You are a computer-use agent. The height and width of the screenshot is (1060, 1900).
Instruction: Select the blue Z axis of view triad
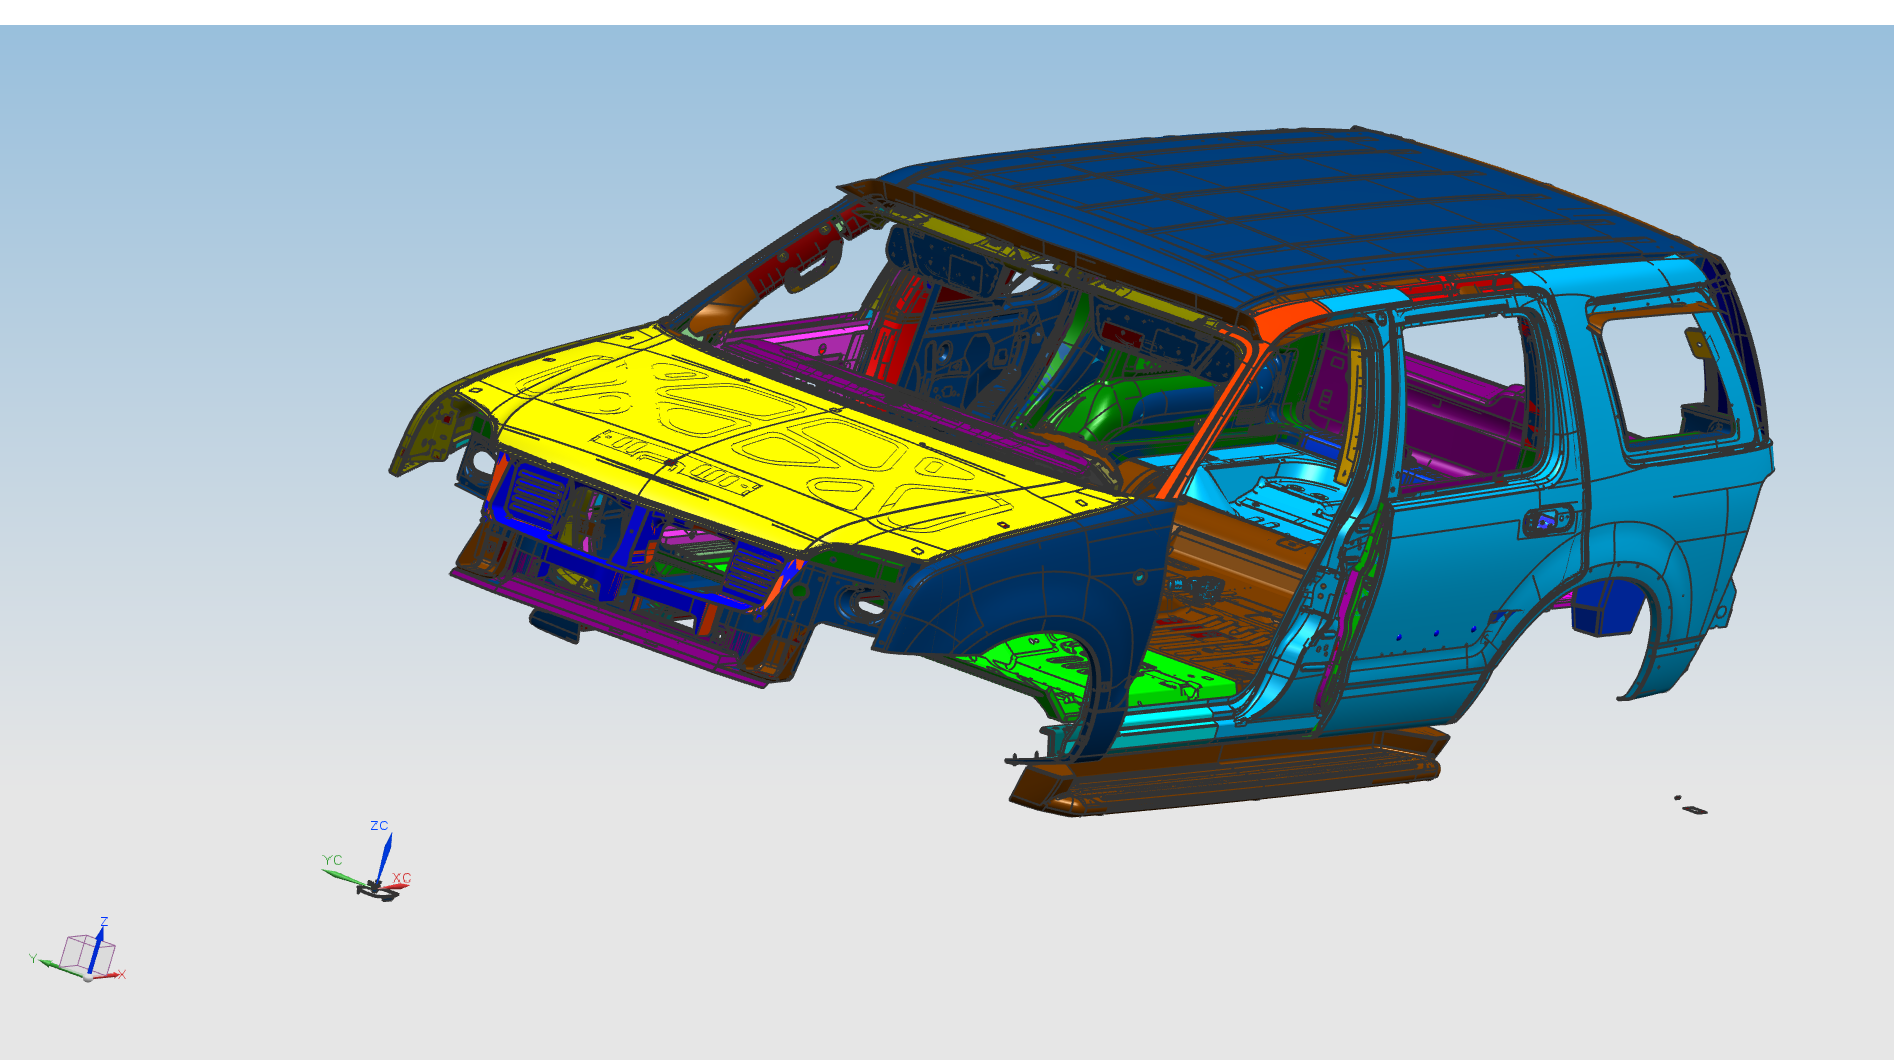[x=97, y=950]
